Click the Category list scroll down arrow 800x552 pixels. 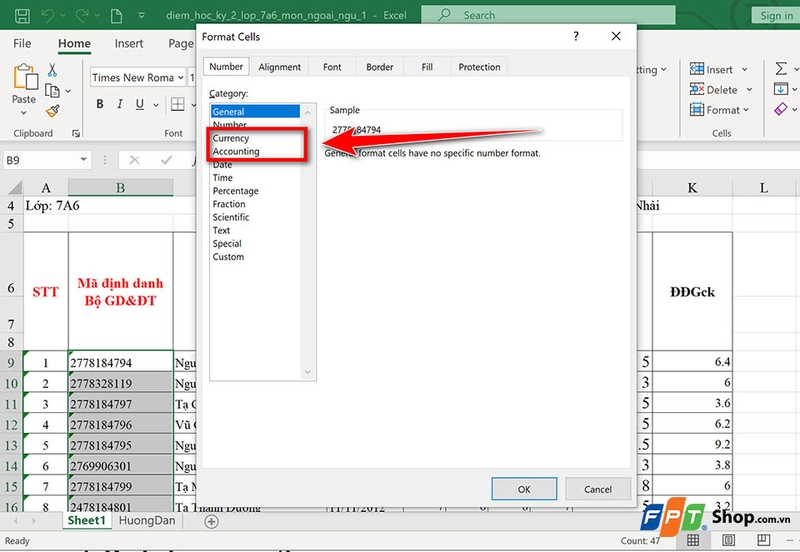(x=308, y=372)
